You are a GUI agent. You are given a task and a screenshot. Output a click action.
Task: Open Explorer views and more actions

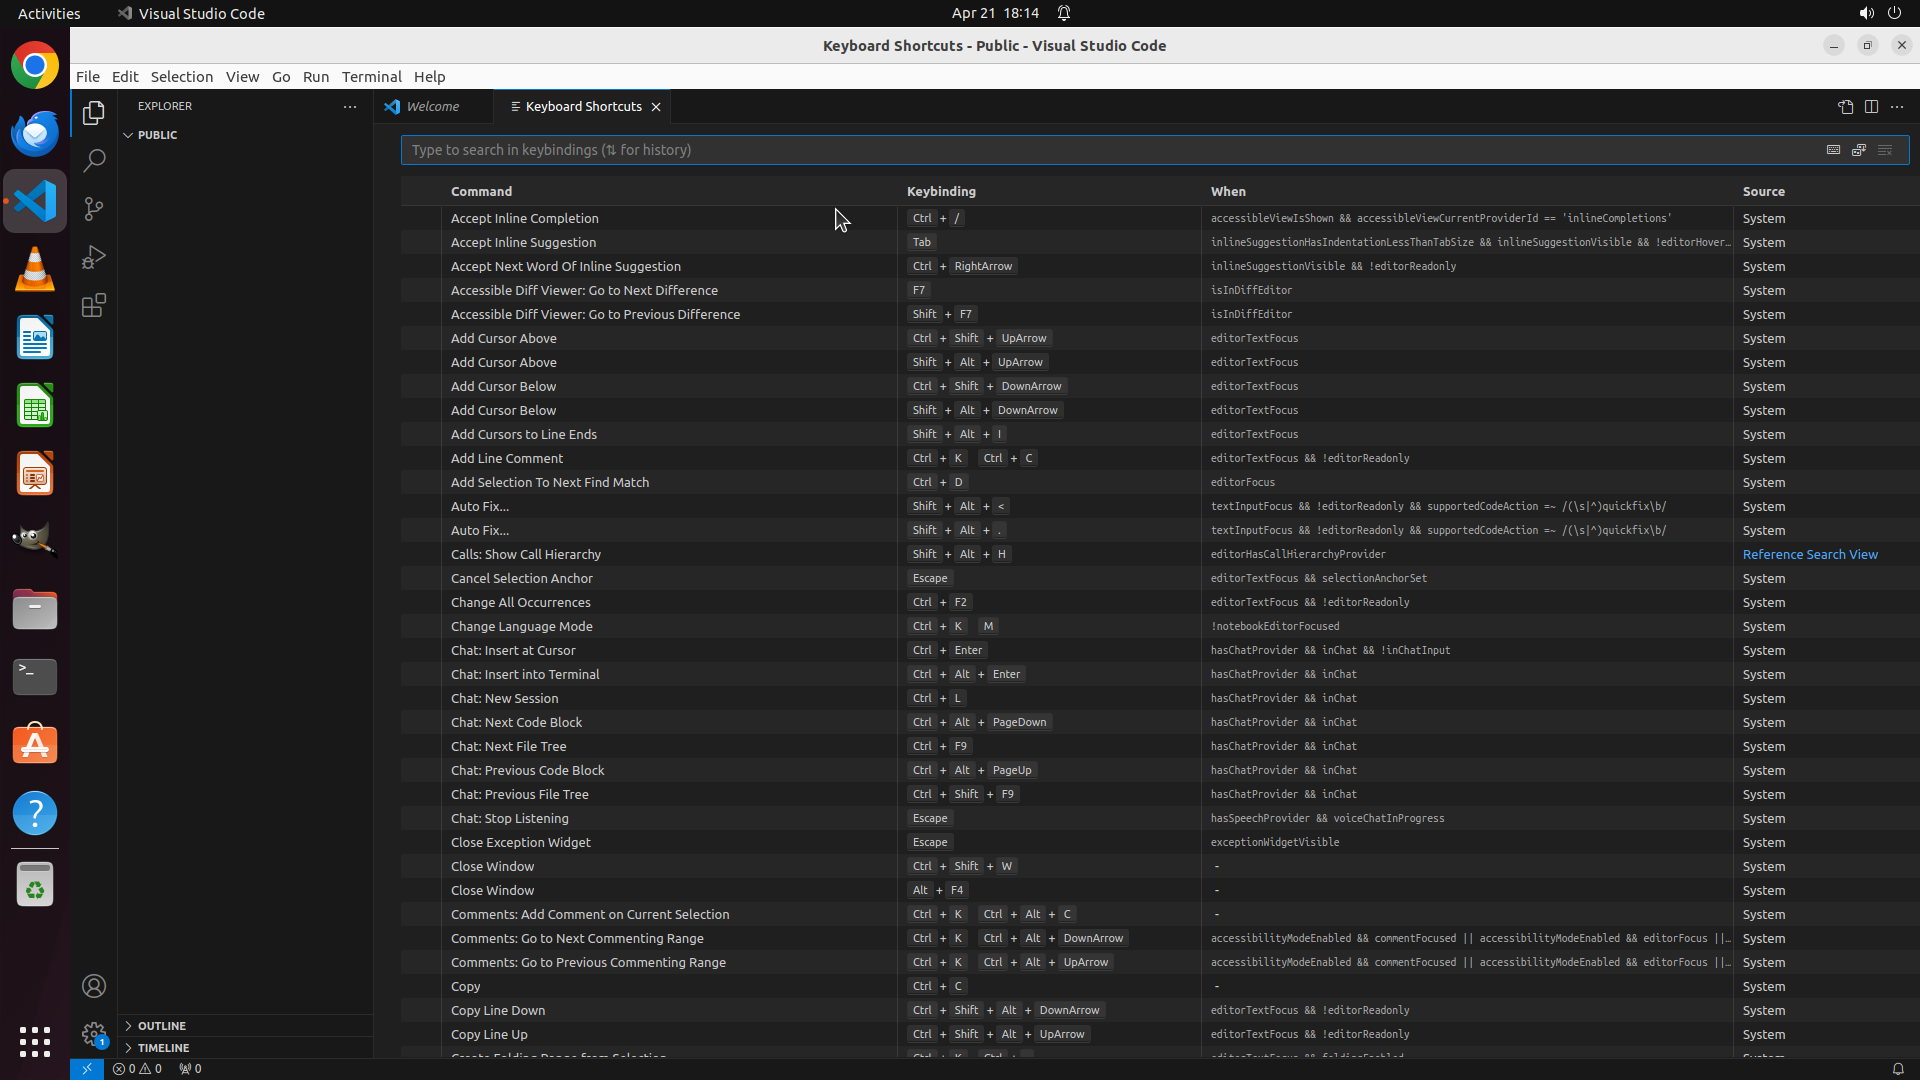(x=350, y=107)
